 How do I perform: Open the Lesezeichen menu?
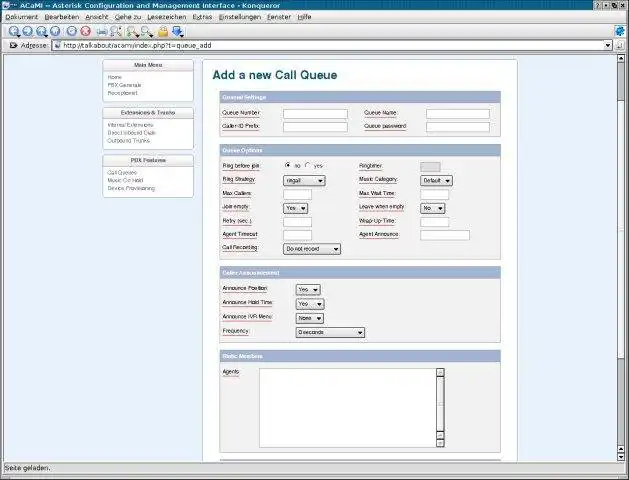pos(166,17)
